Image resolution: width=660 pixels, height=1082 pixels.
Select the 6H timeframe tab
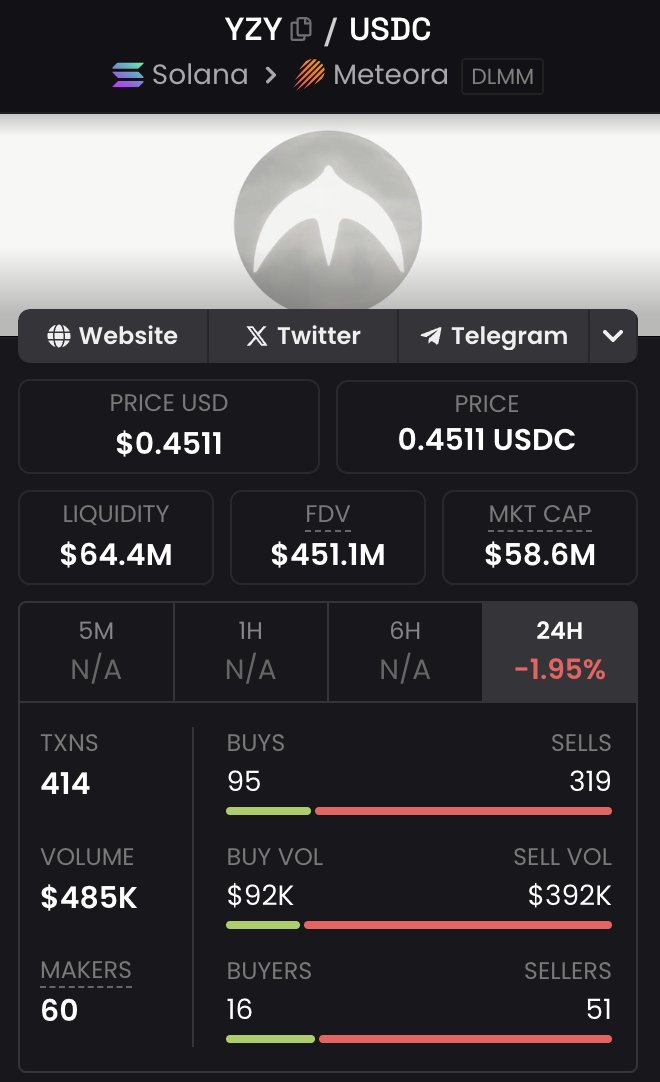[405, 651]
